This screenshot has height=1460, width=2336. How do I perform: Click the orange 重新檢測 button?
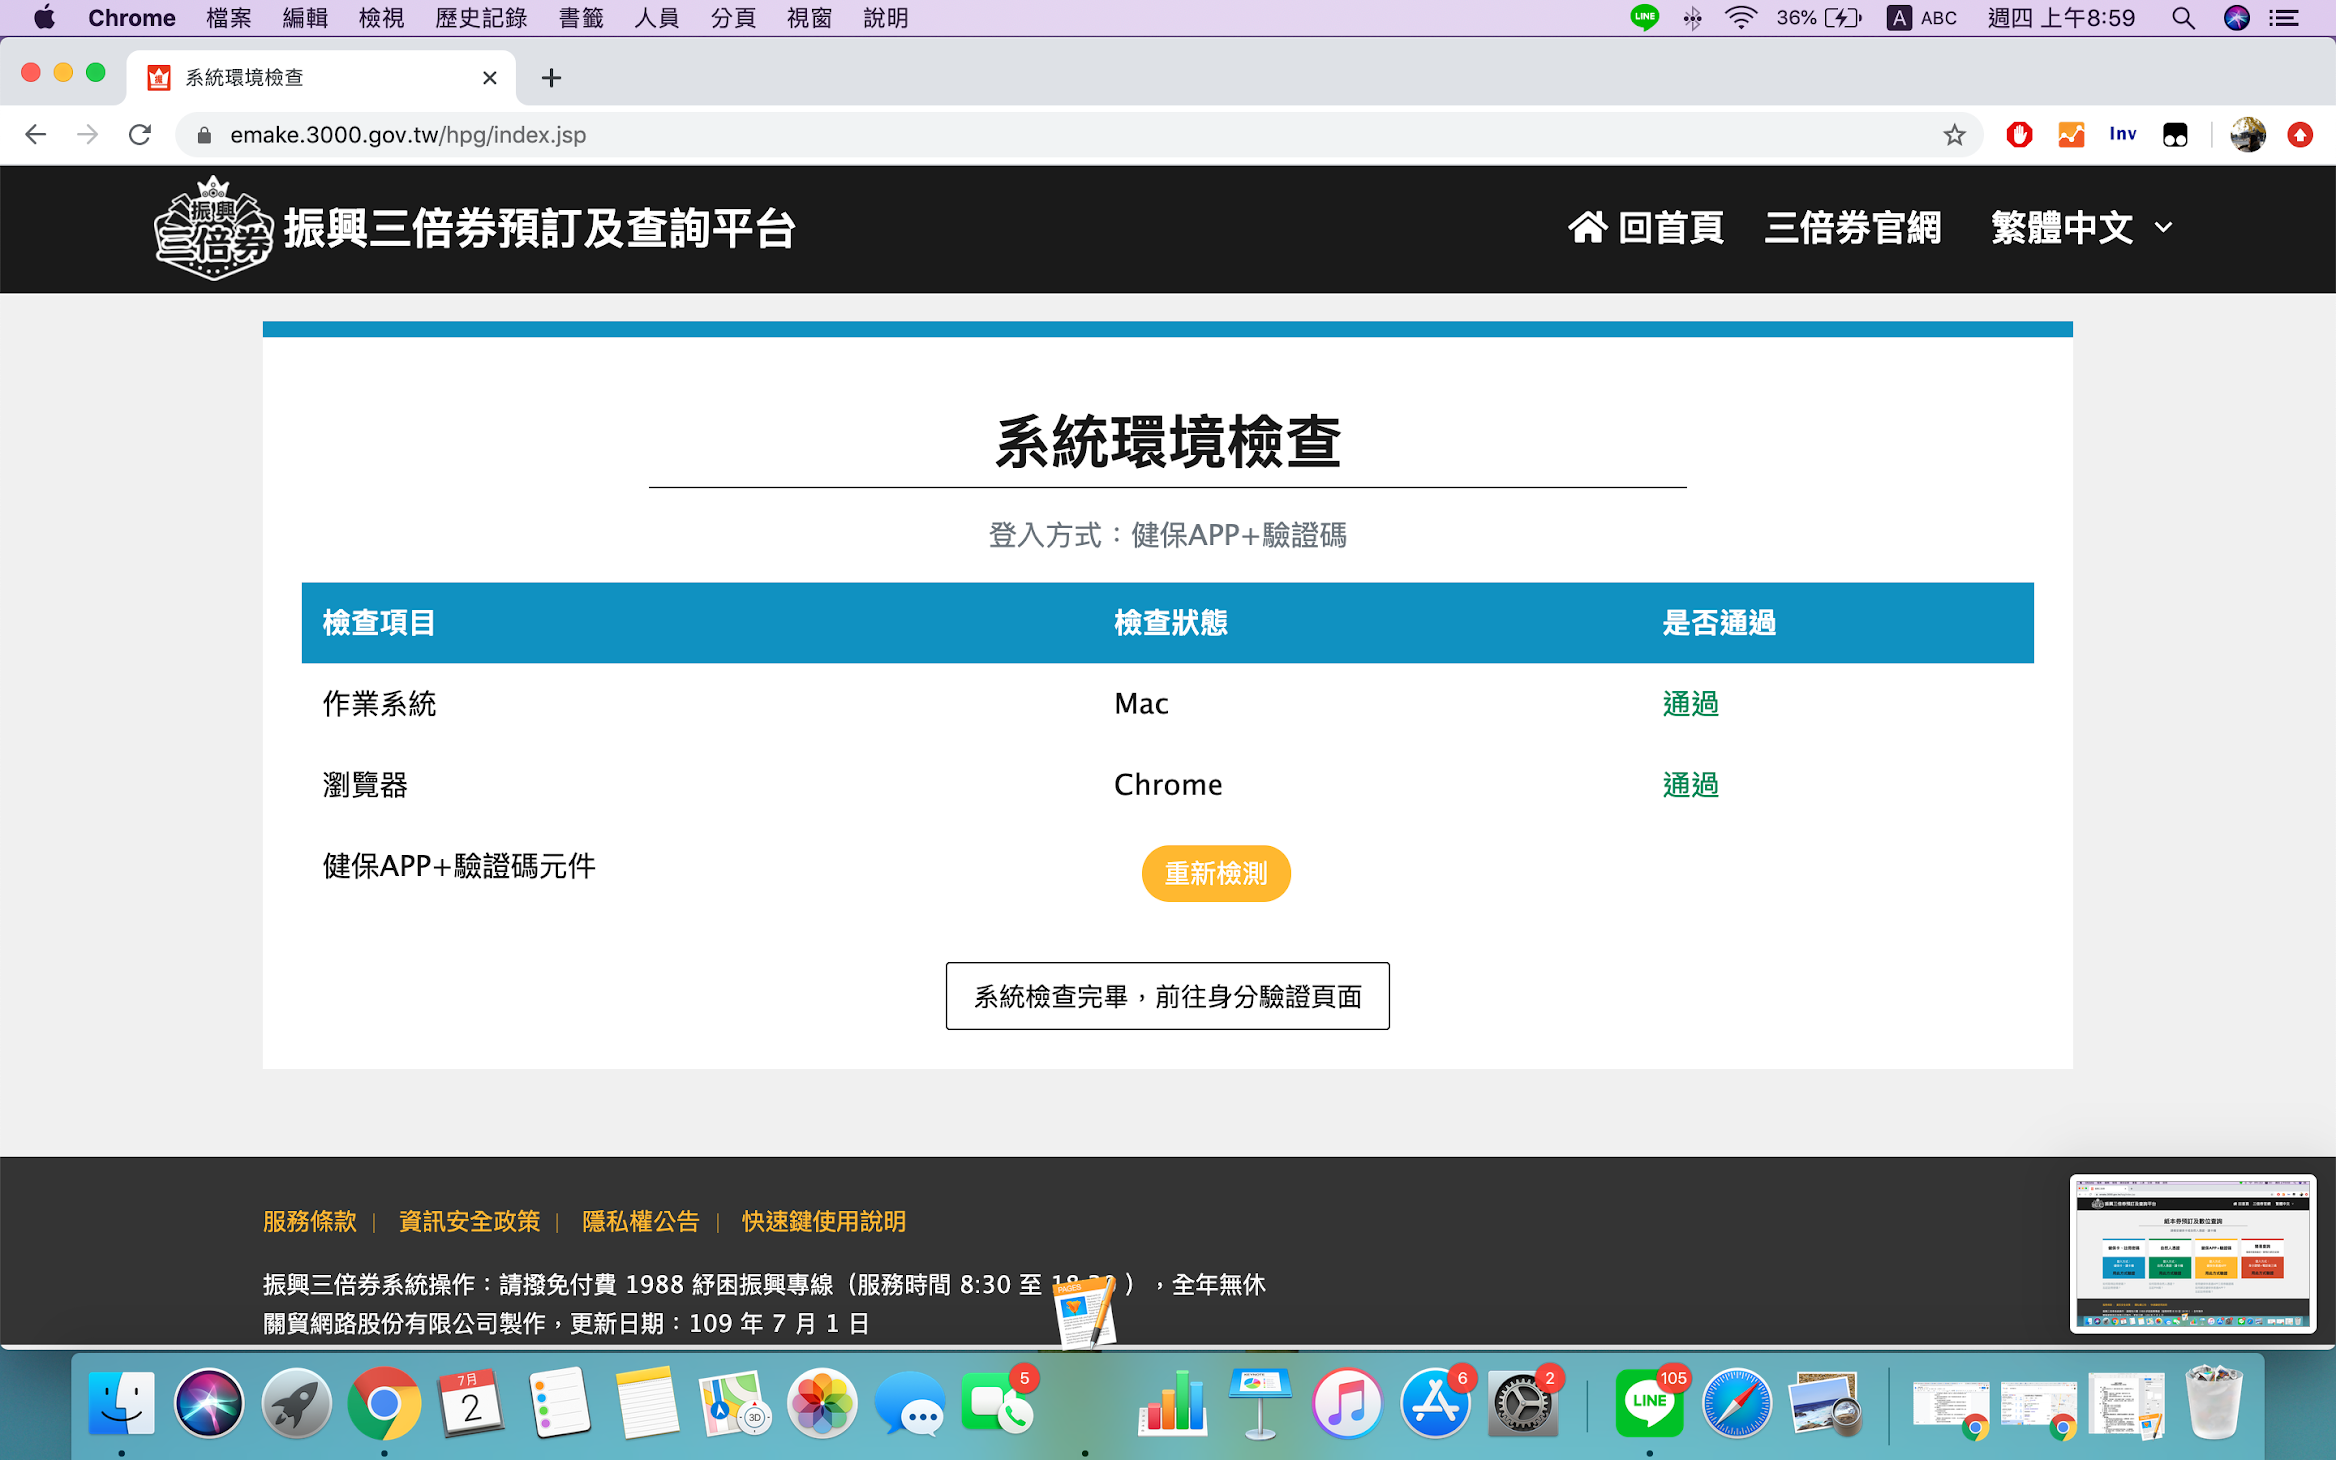click(1216, 873)
